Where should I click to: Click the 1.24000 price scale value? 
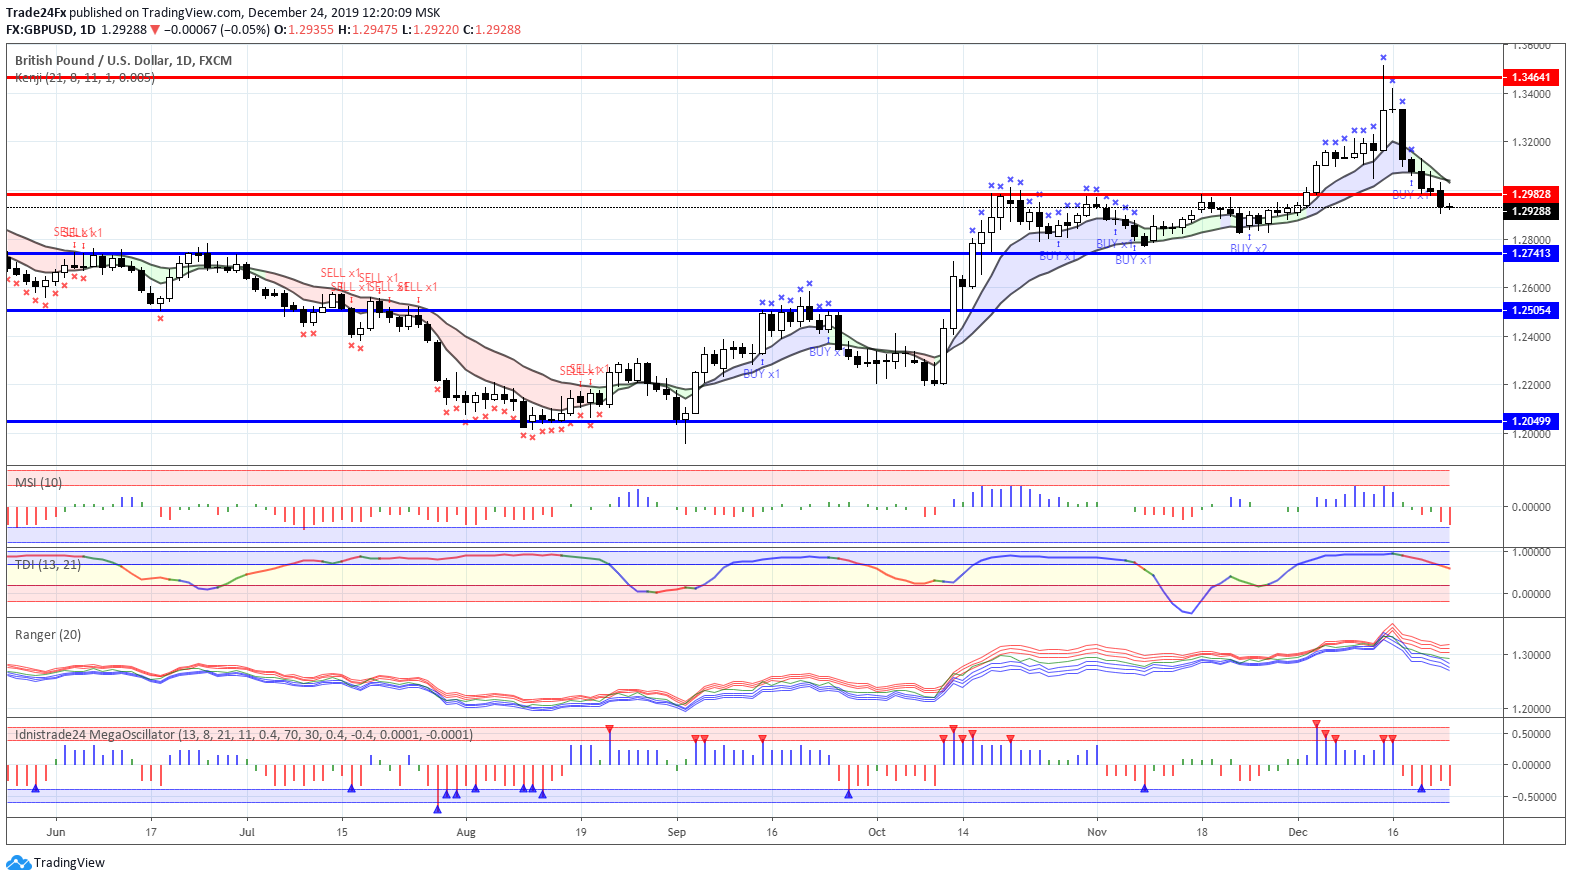pos(1532,337)
